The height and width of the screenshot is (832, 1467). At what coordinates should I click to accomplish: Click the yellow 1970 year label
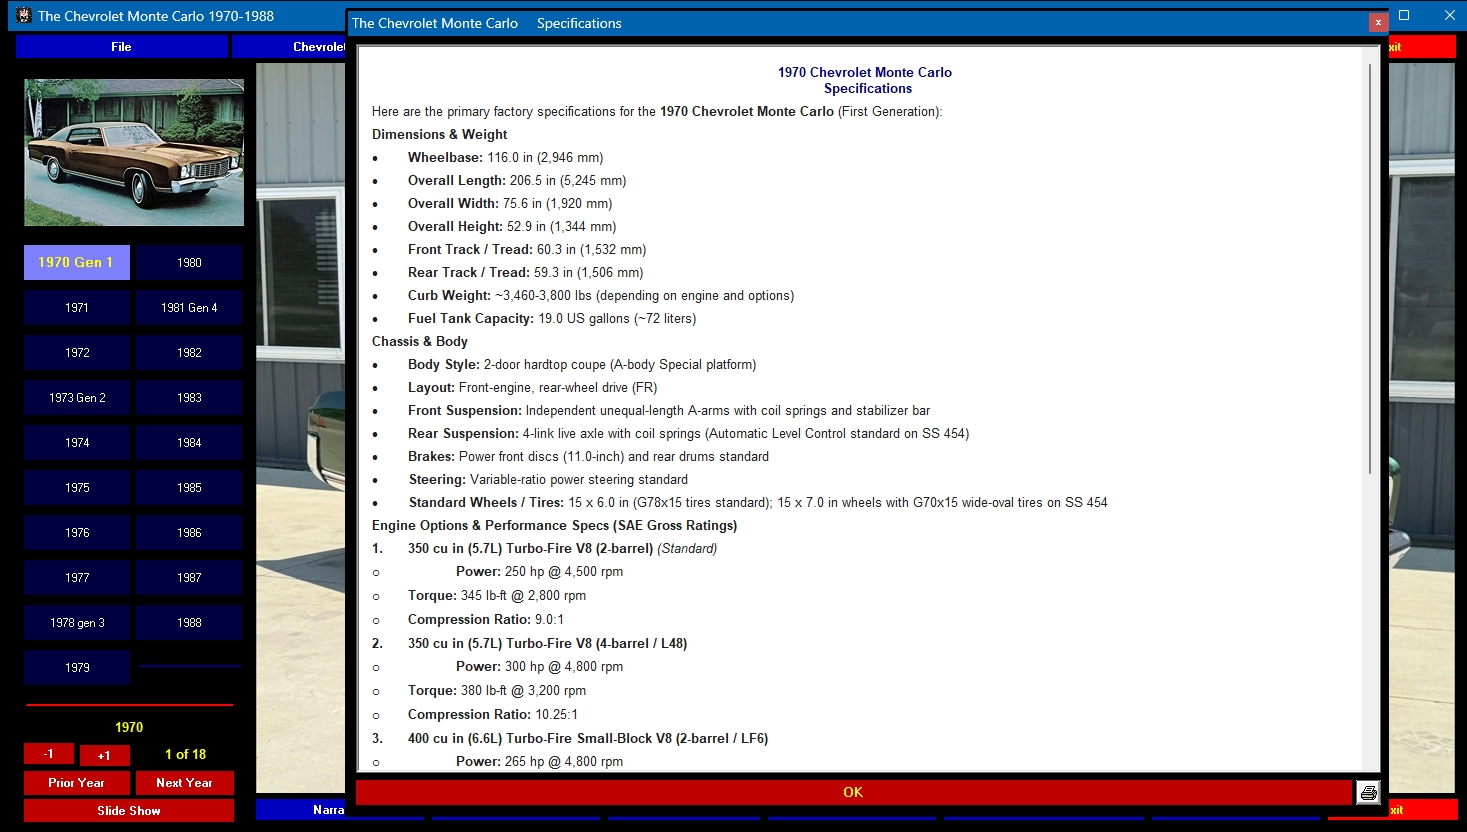(x=129, y=727)
